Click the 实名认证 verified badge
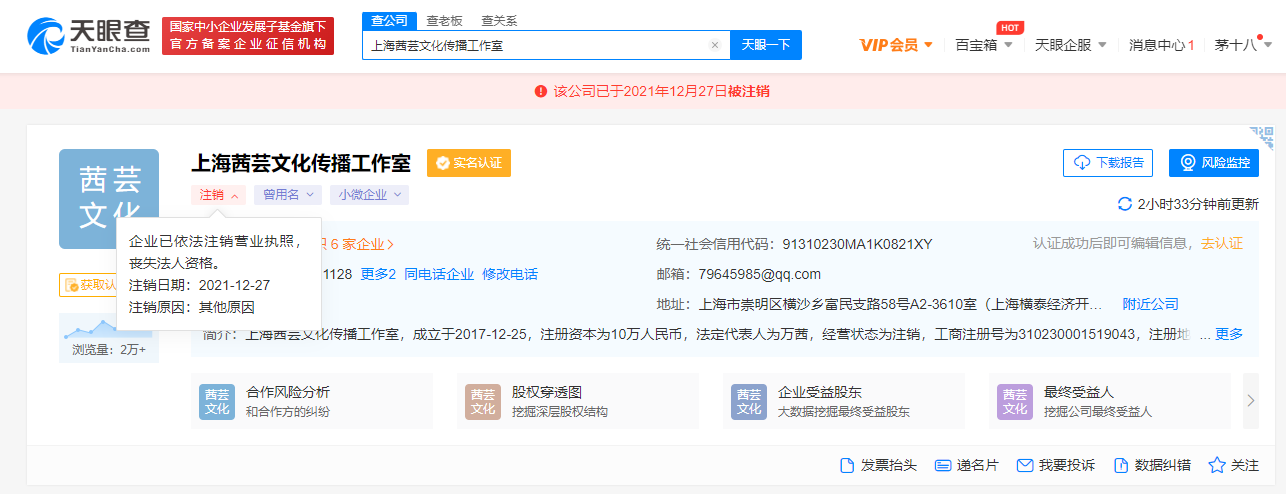The width and height of the screenshot is (1286, 494). [x=469, y=163]
